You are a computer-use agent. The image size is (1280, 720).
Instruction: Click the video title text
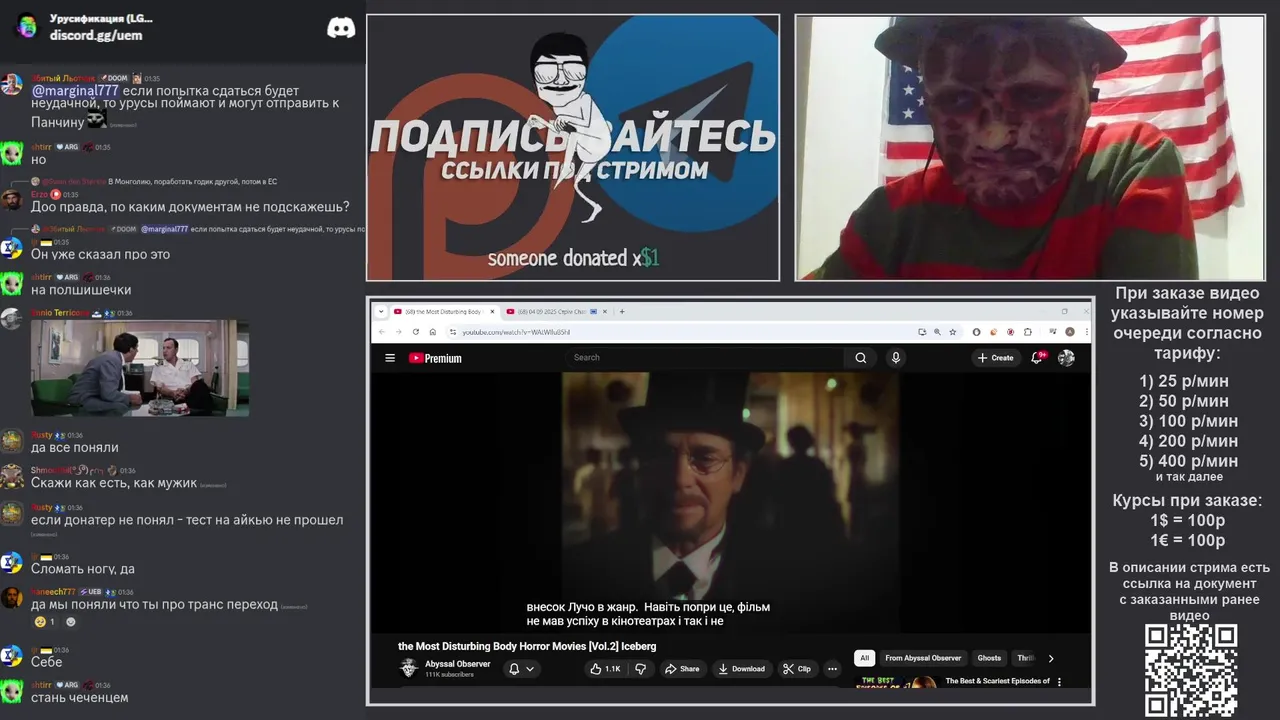pos(527,646)
